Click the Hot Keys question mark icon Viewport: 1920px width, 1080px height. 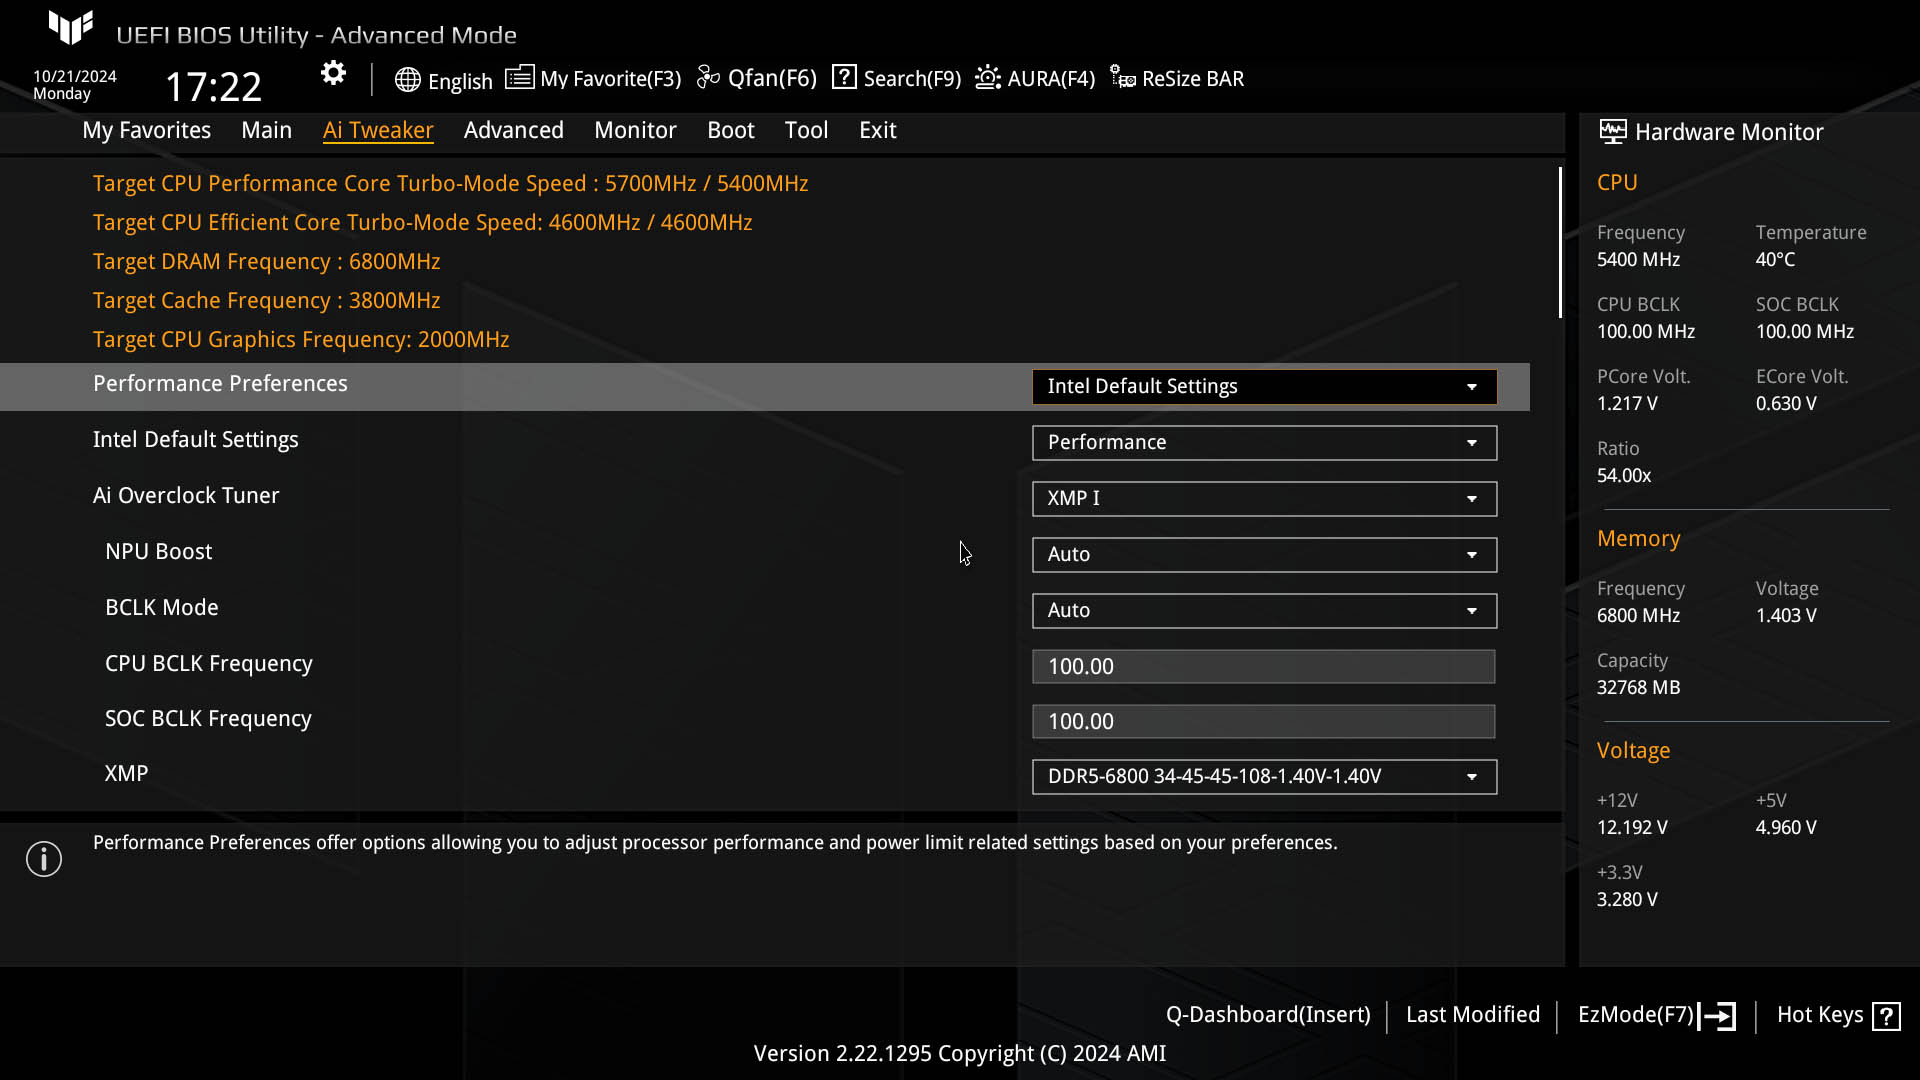(x=1886, y=1016)
